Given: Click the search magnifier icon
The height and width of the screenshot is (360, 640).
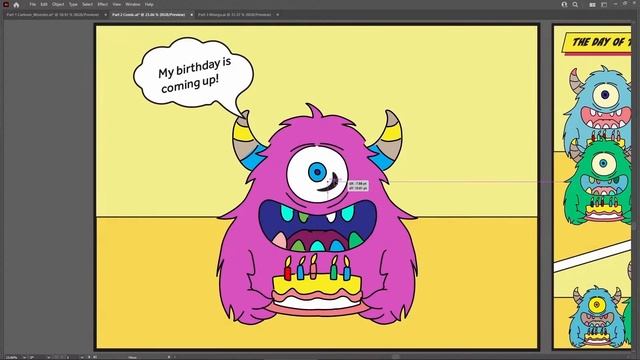Looking at the screenshot, I should [x=575, y=4].
